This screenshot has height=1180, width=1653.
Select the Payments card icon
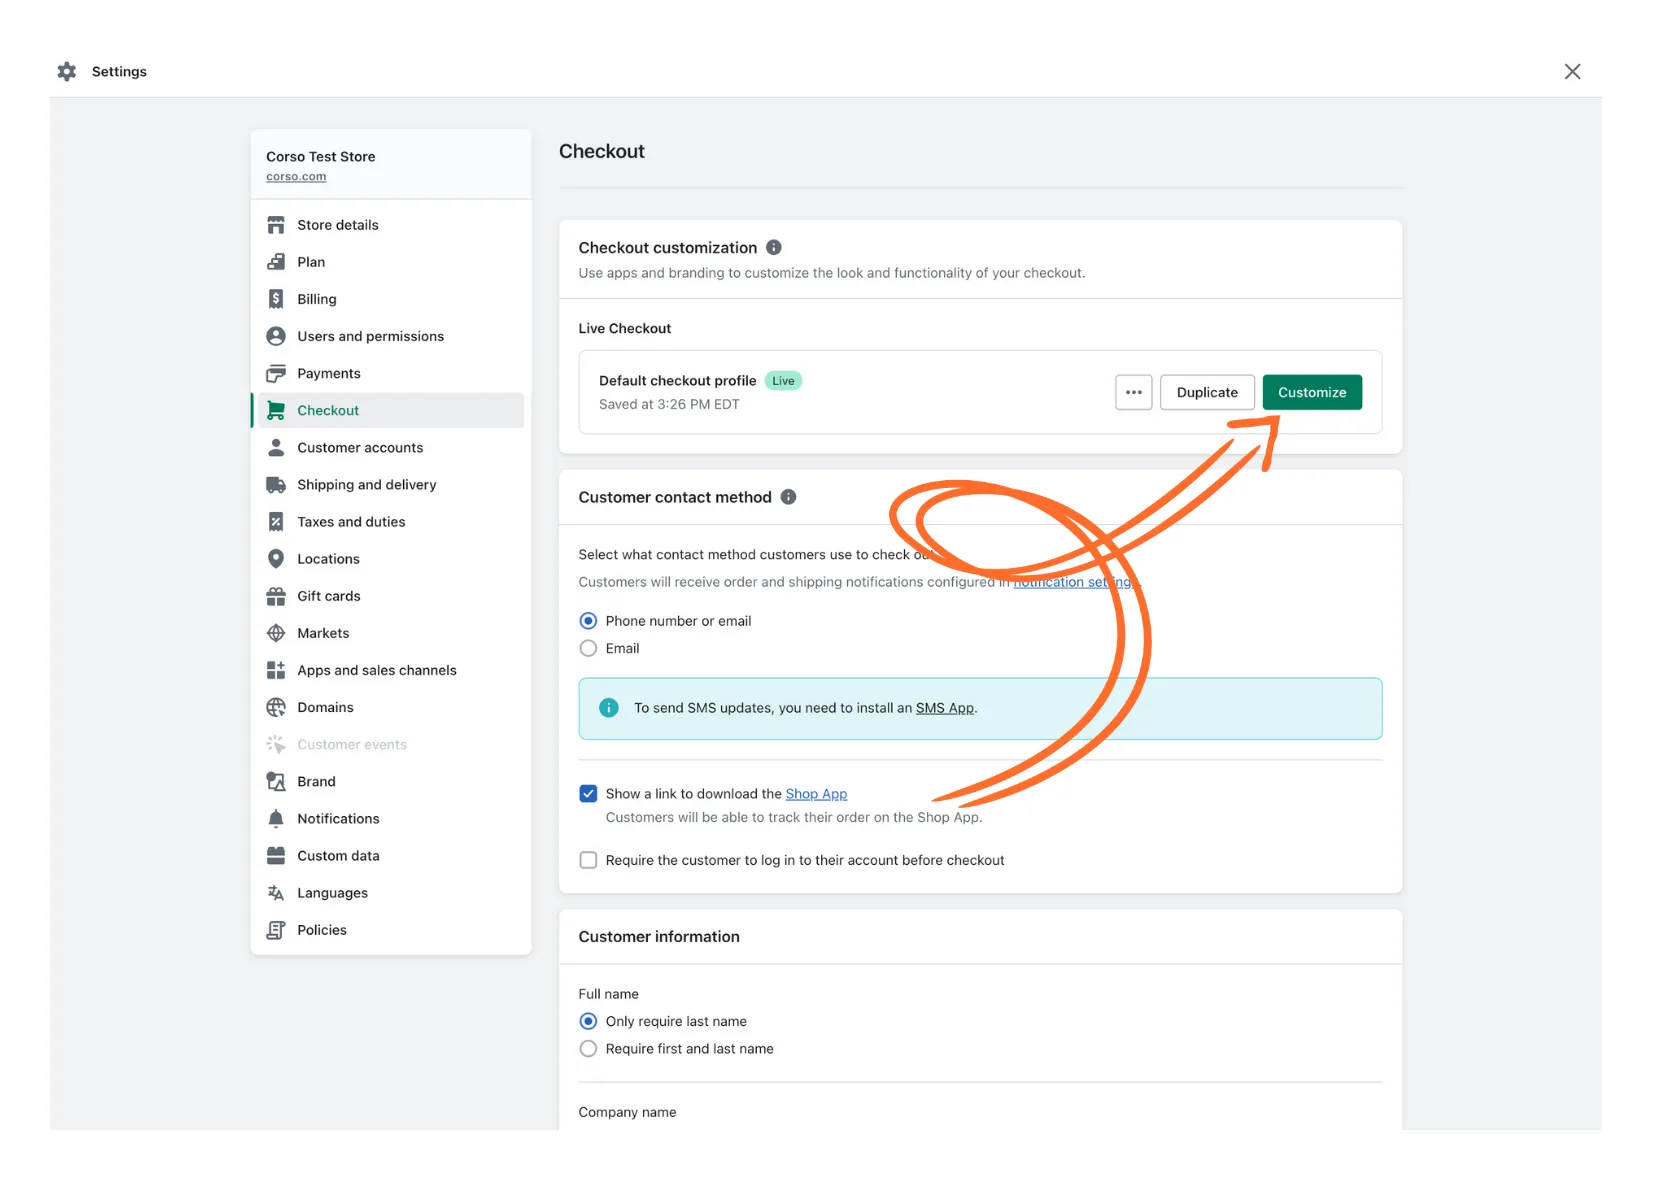276,373
